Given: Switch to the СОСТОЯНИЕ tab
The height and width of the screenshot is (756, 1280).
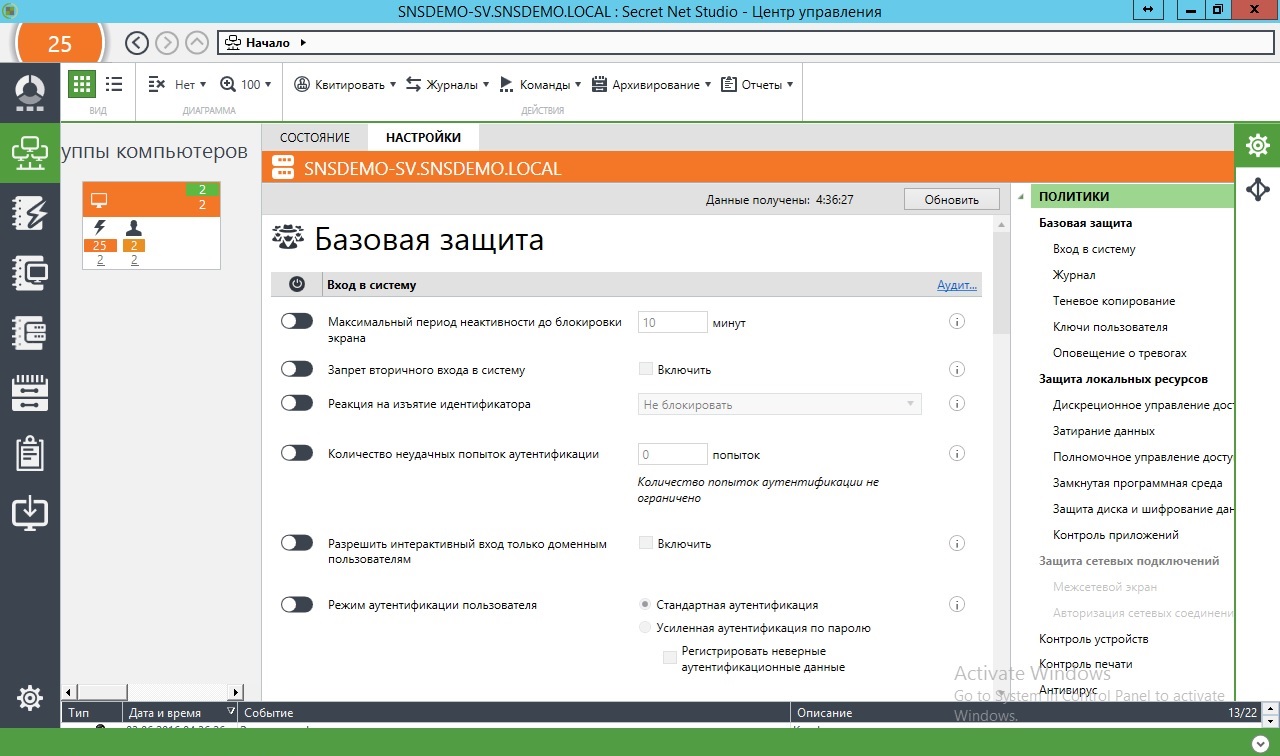Looking at the screenshot, I should click(315, 137).
